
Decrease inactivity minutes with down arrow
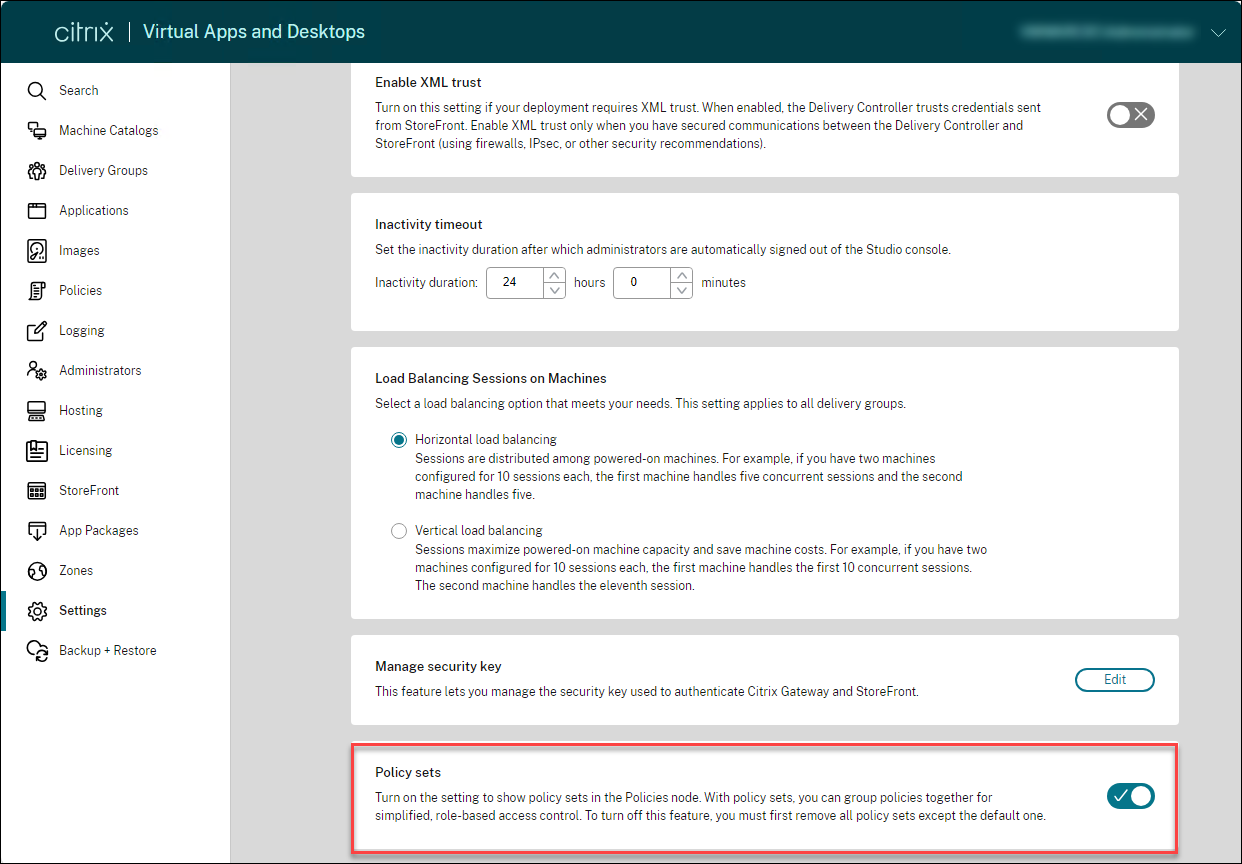681,290
